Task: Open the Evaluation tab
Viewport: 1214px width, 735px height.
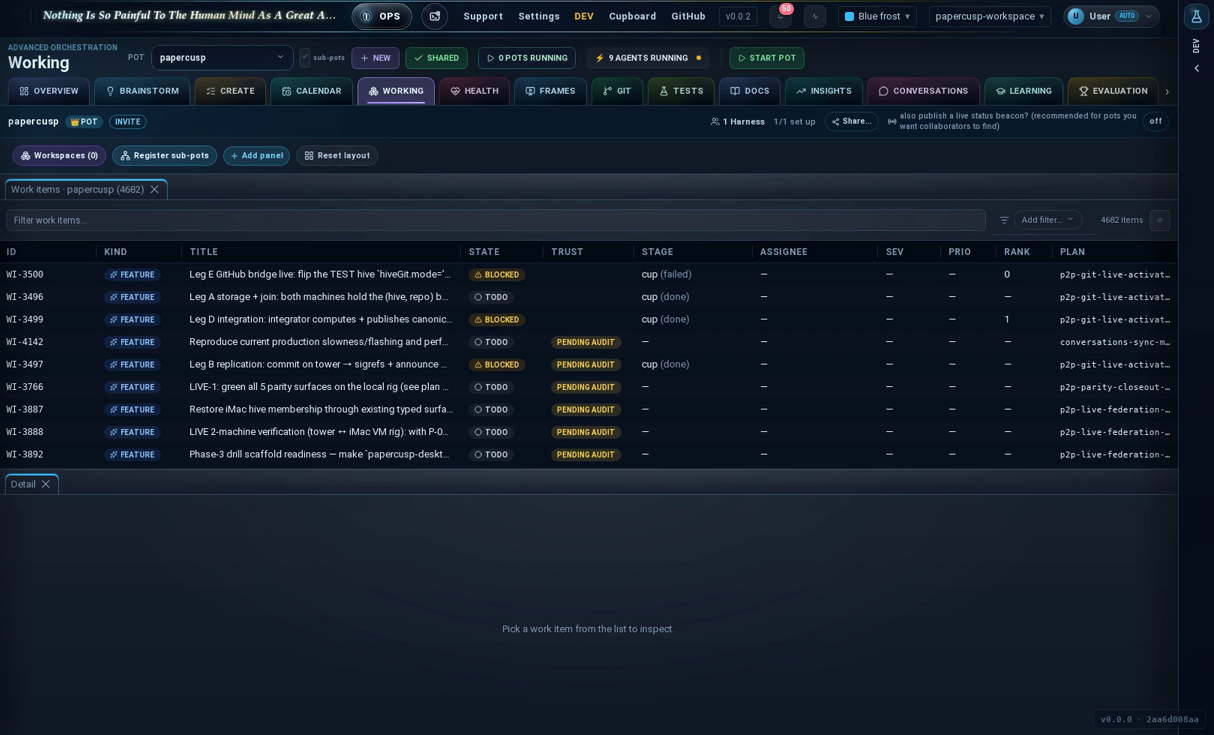Action: (x=1113, y=91)
